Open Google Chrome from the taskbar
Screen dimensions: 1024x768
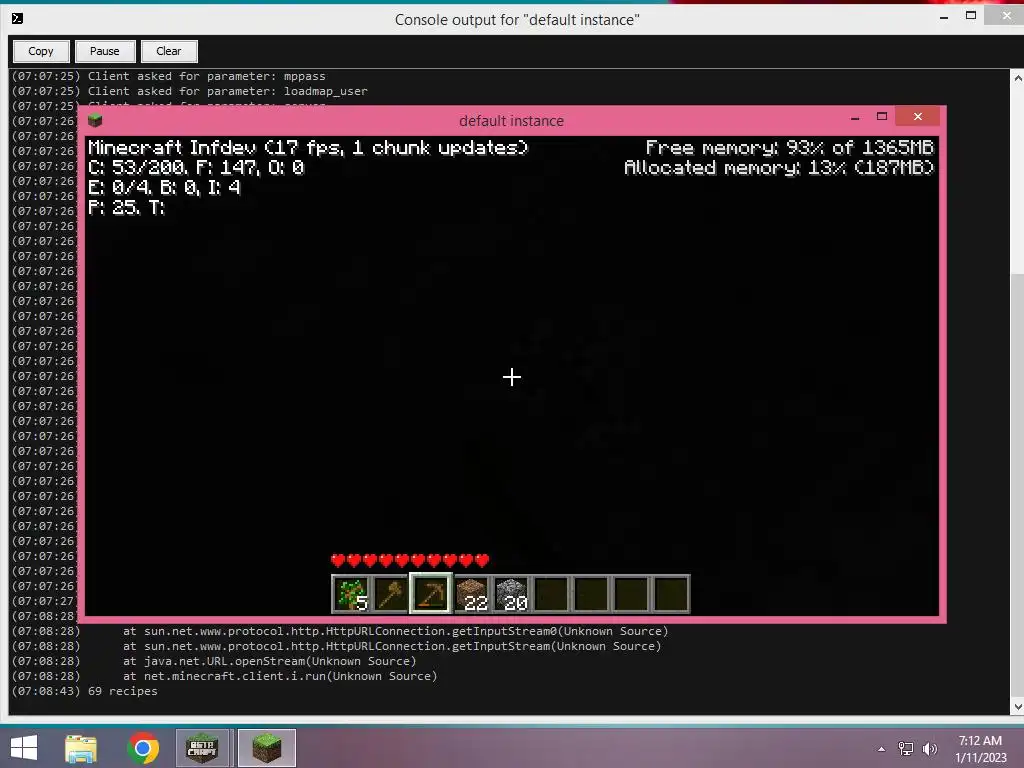pos(143,748)
